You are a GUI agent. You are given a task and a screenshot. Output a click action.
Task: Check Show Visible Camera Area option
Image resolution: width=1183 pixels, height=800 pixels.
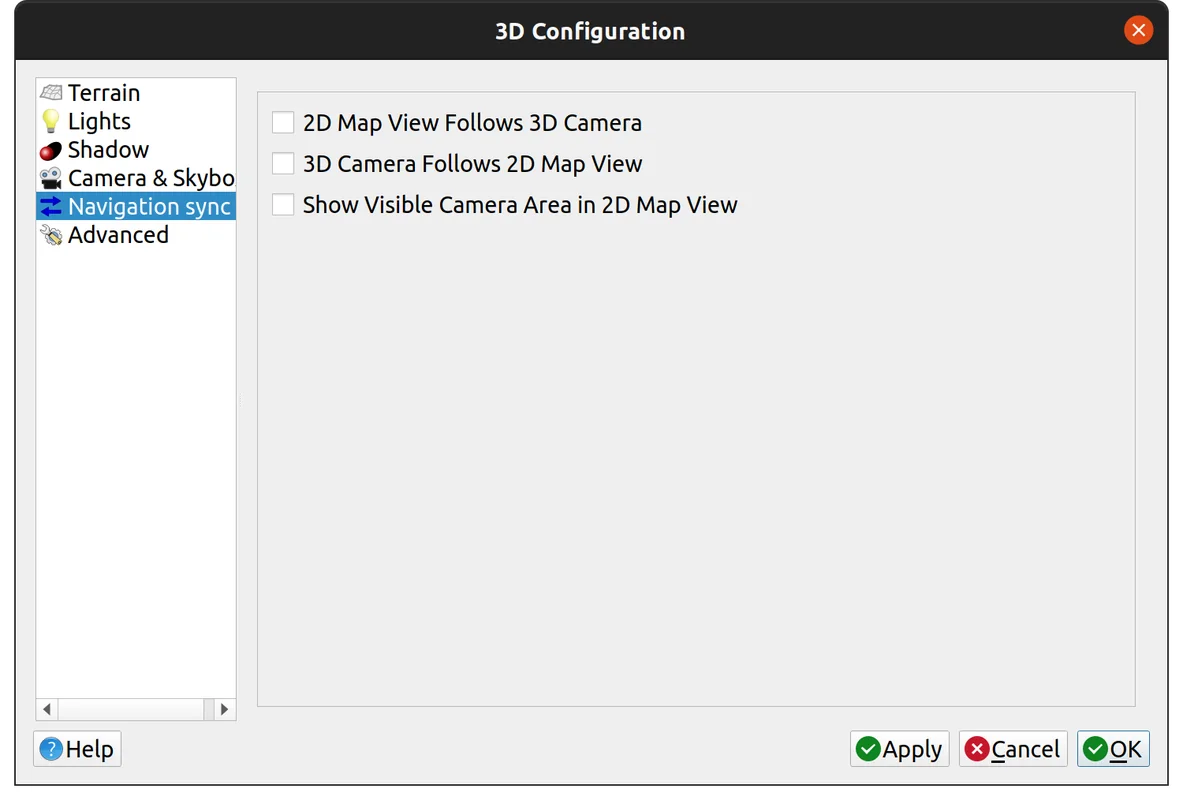click(284, 205)
